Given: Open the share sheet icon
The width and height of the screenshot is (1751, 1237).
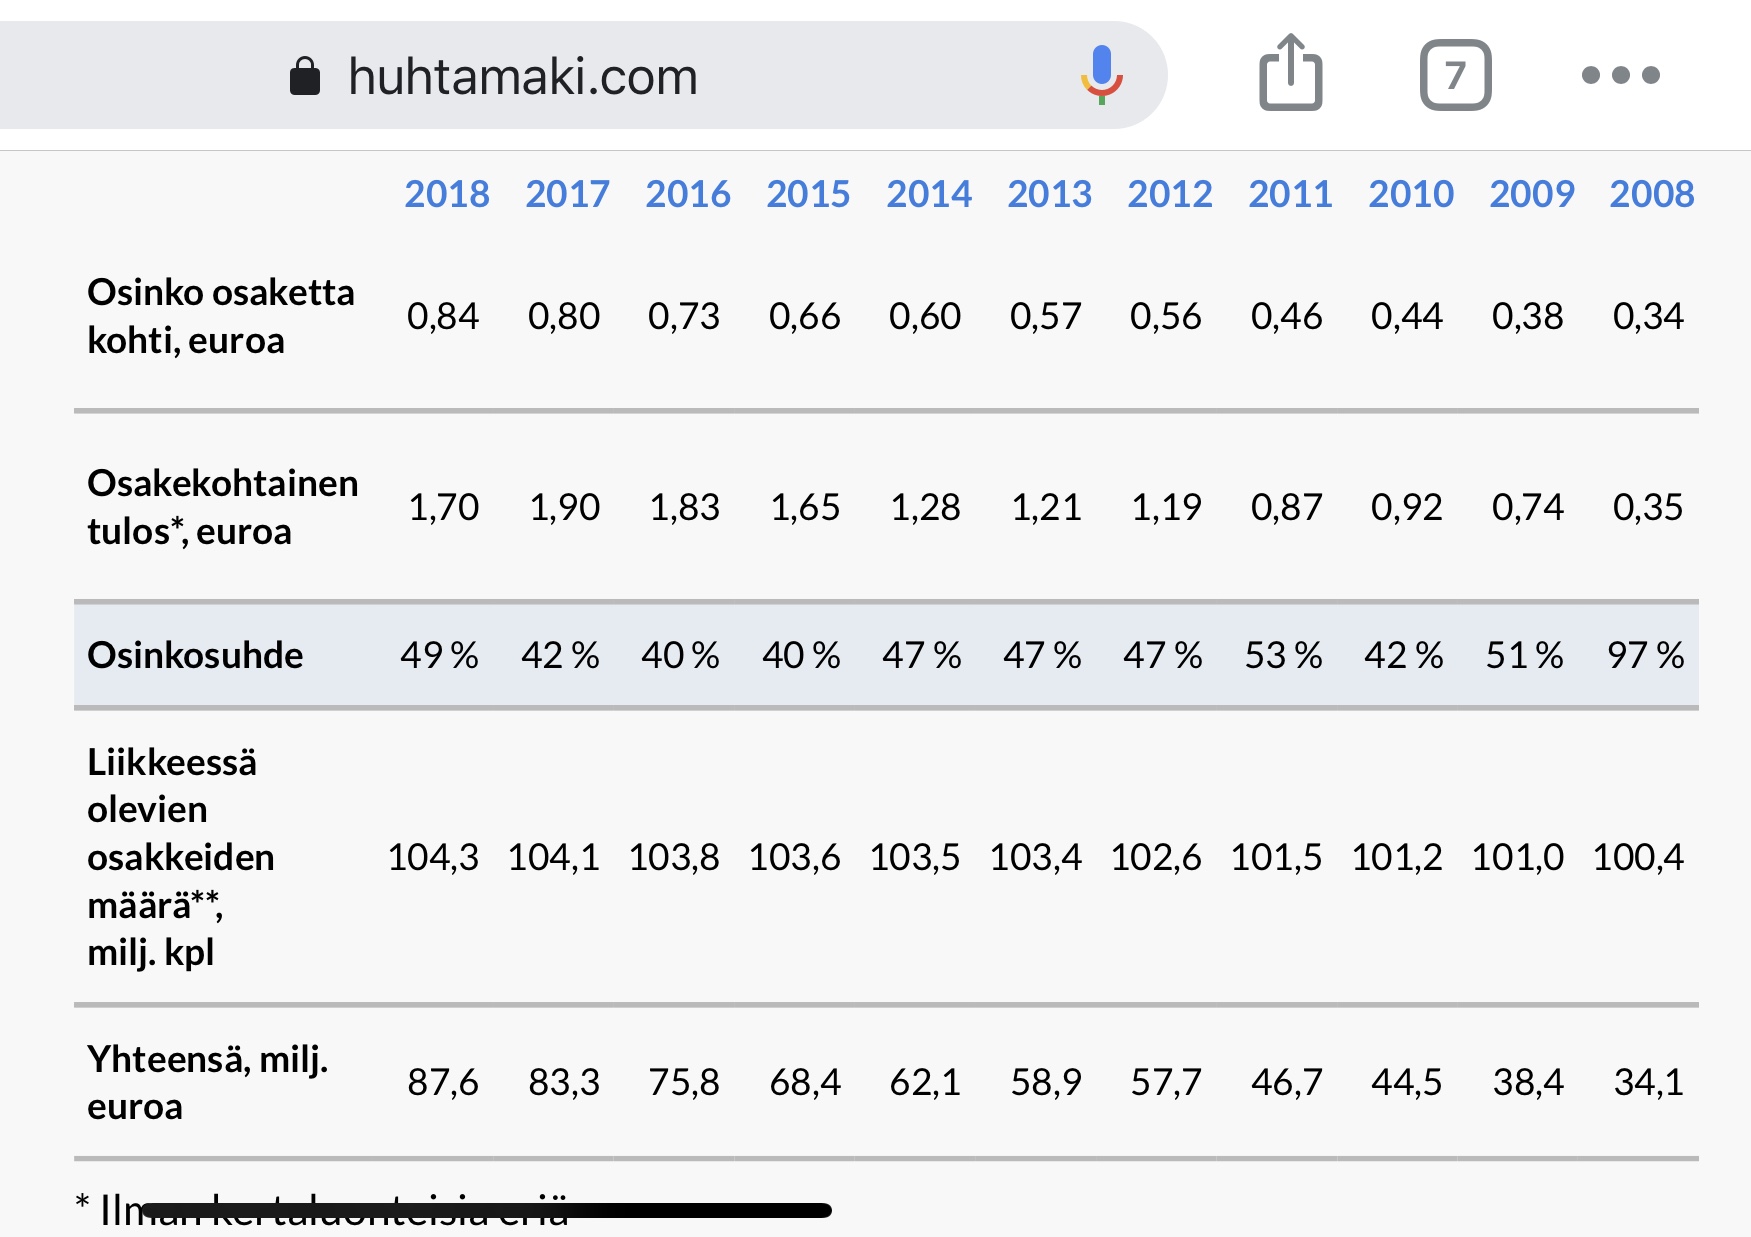Looking at the screenshot, I should coord(1290,73).
